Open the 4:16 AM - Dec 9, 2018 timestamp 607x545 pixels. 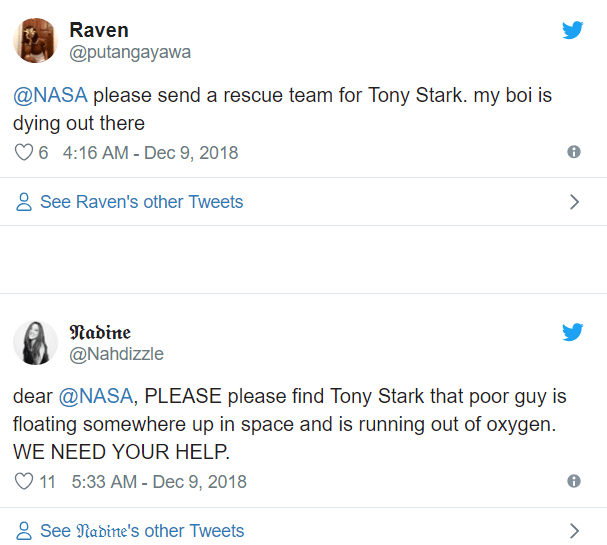[x=150, y=153]
